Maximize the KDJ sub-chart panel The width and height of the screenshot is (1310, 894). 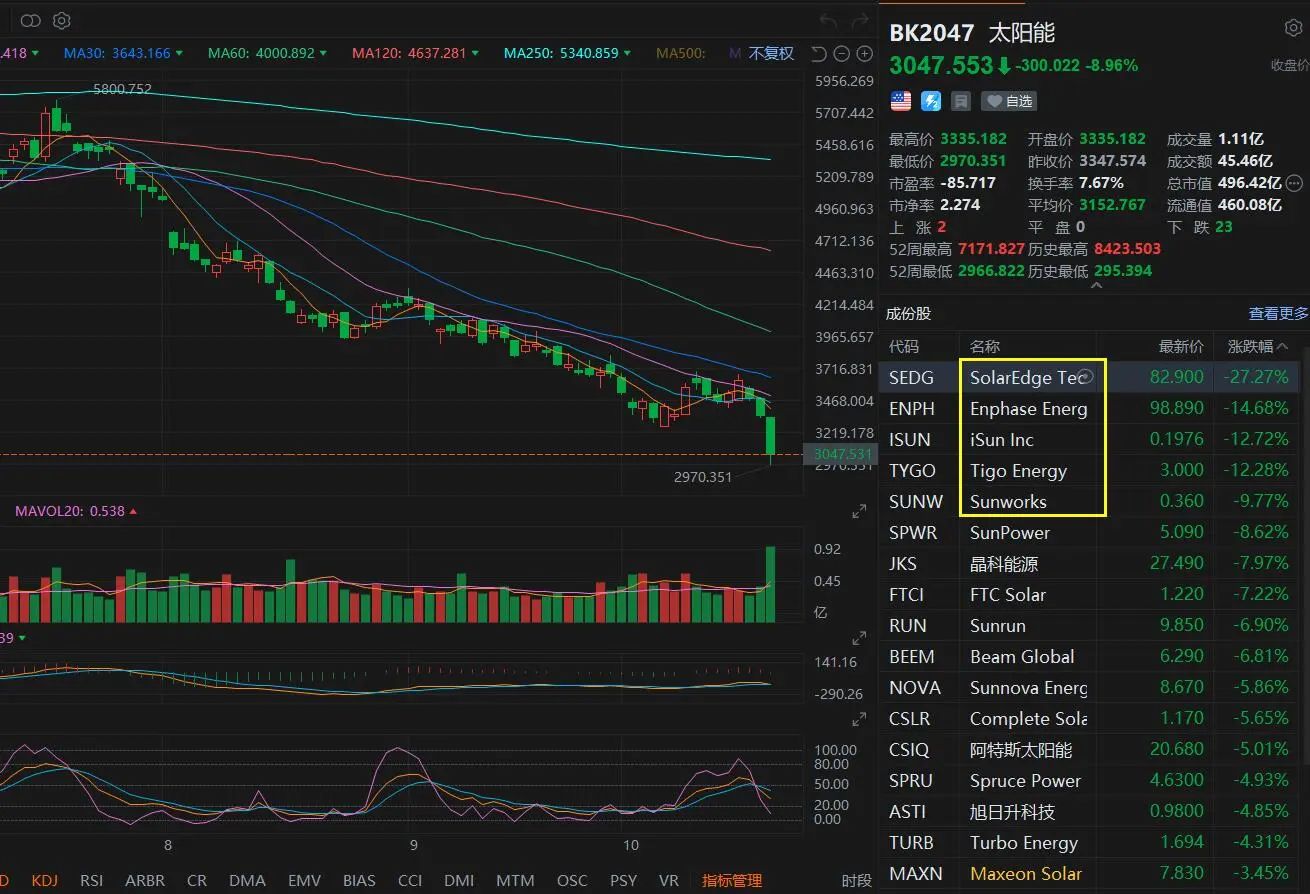point(858,720)
